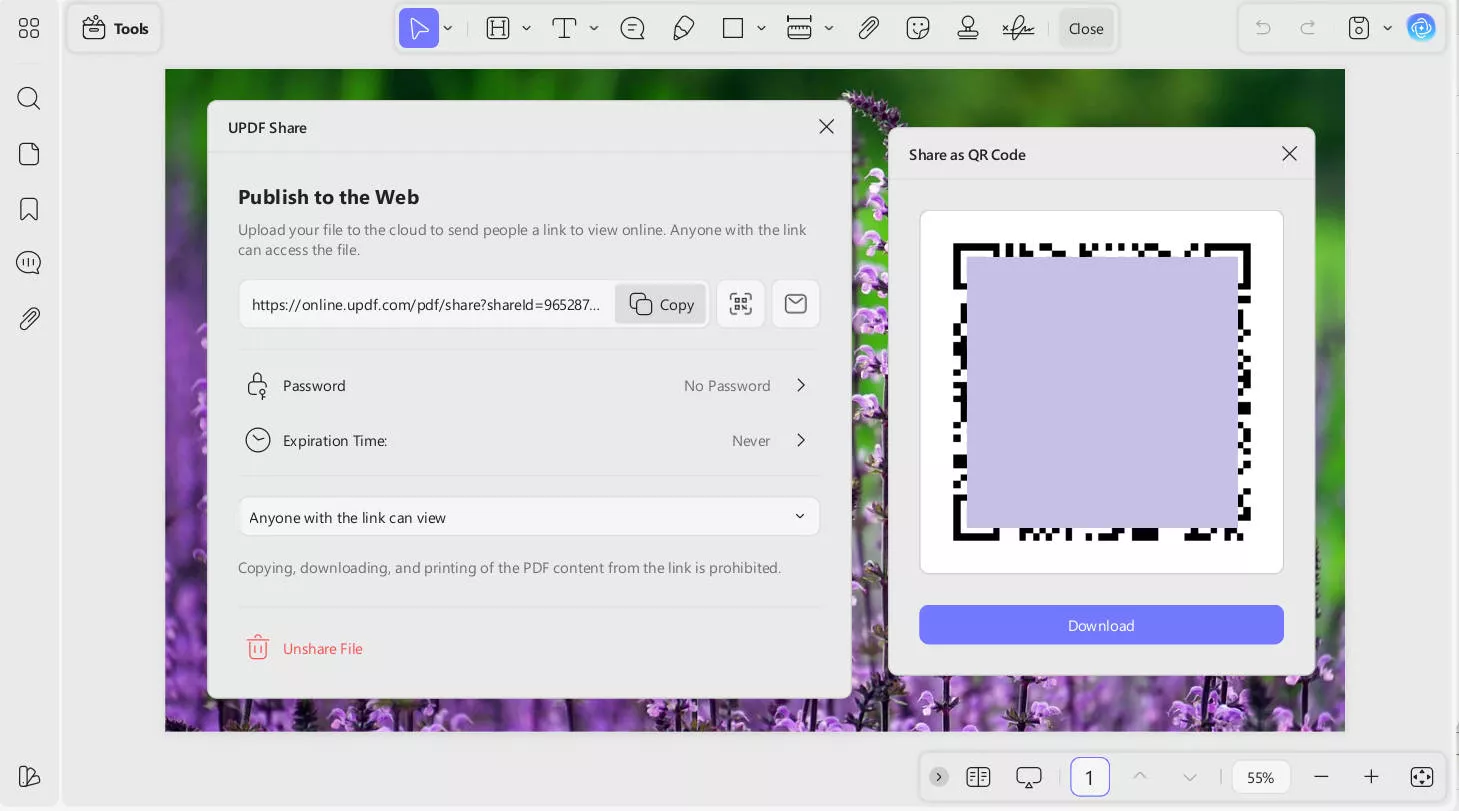Open Expiration Time settings row
1459x811 pixels.
click(x=528, y=440)
